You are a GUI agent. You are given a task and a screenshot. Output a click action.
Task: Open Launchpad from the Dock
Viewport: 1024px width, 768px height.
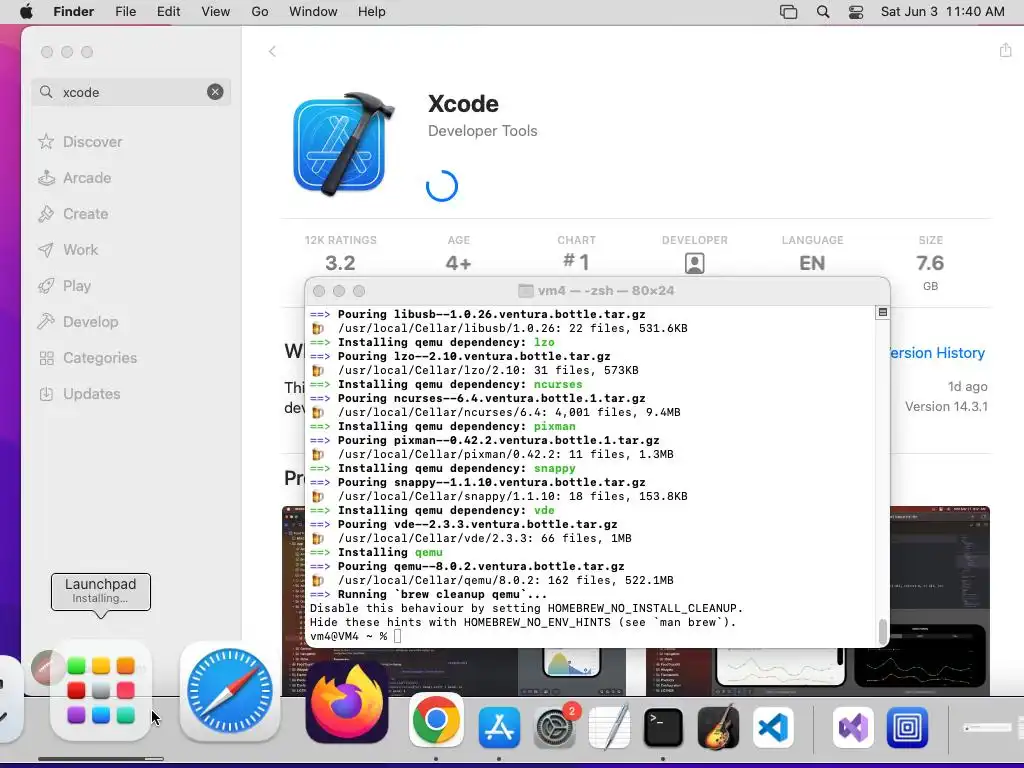[x=101, y=691]
